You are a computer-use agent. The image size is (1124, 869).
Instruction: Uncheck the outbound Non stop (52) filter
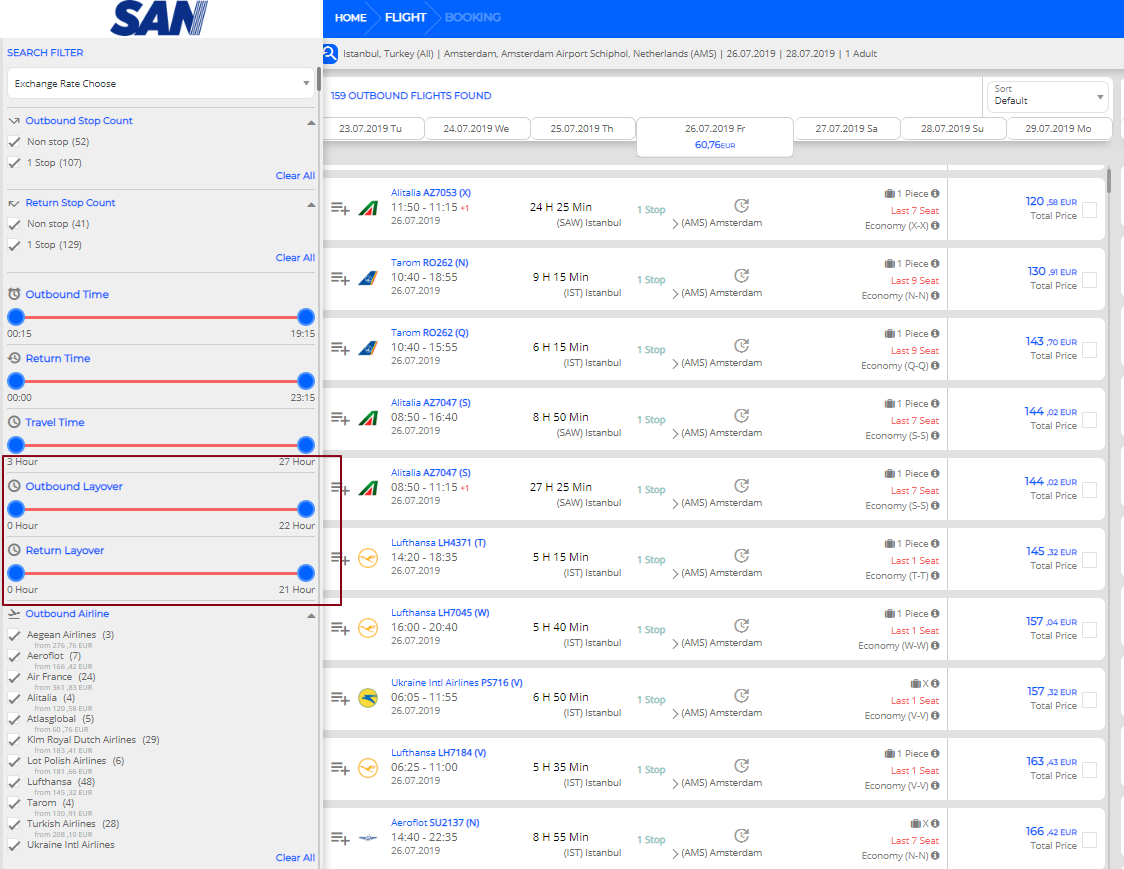pos(14,142)
